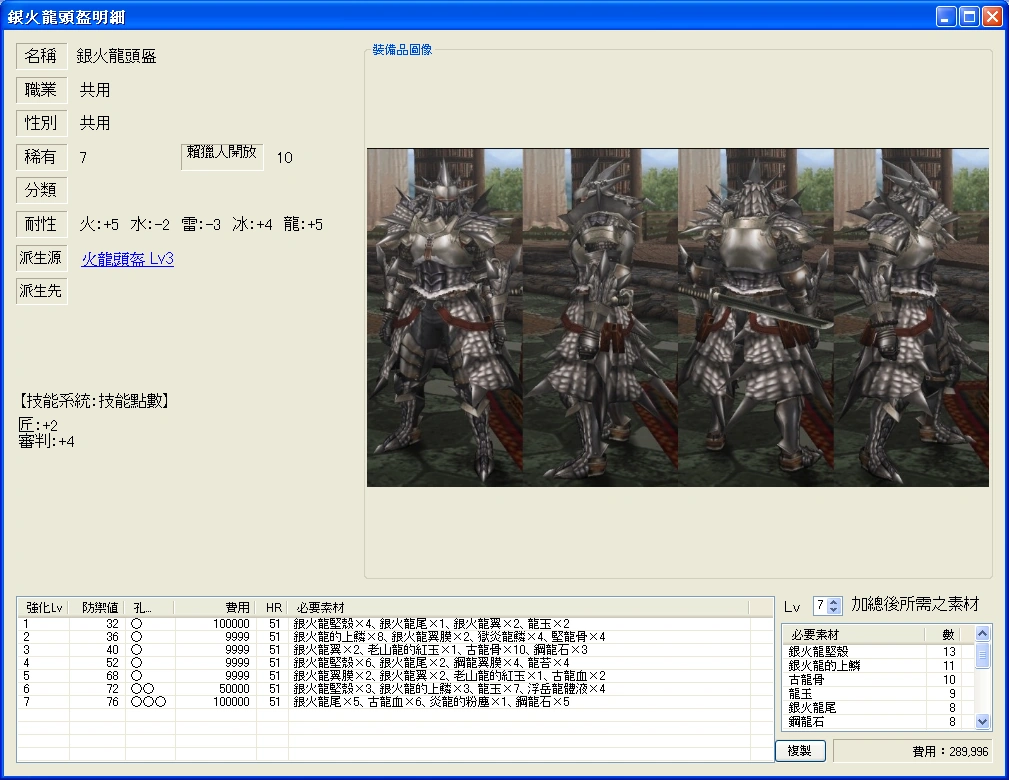This screenshot has height=780, width=1009.
Task: Maximize the 銀火龍頭盔明細 window
Action: pos(968,17)
